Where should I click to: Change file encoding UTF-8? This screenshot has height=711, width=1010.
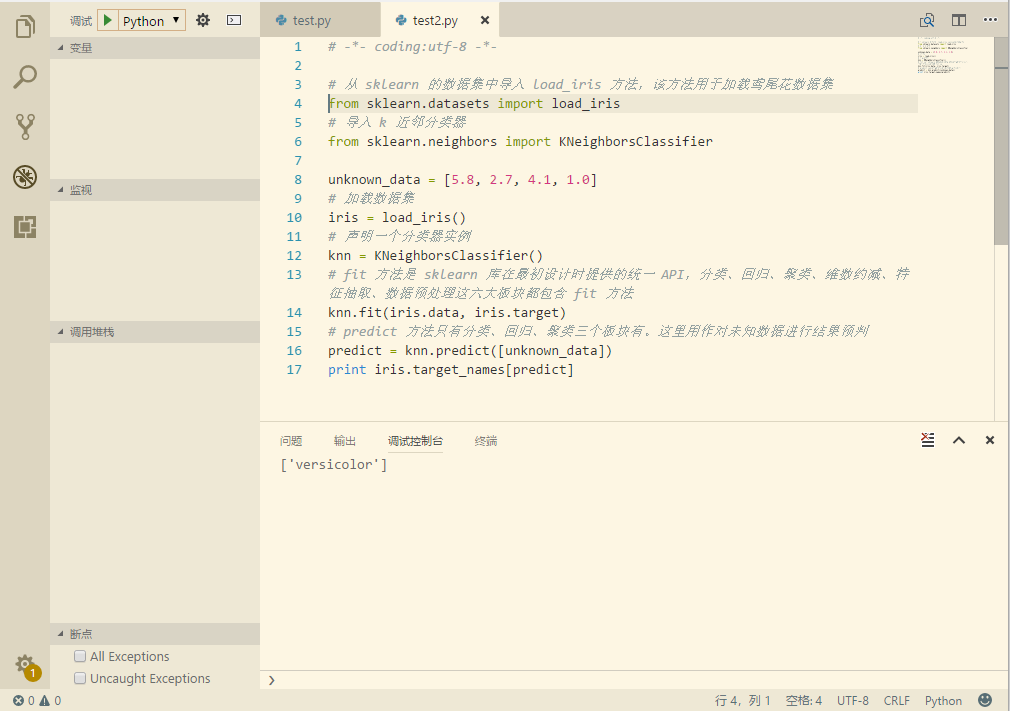click(x=853, y=701)
